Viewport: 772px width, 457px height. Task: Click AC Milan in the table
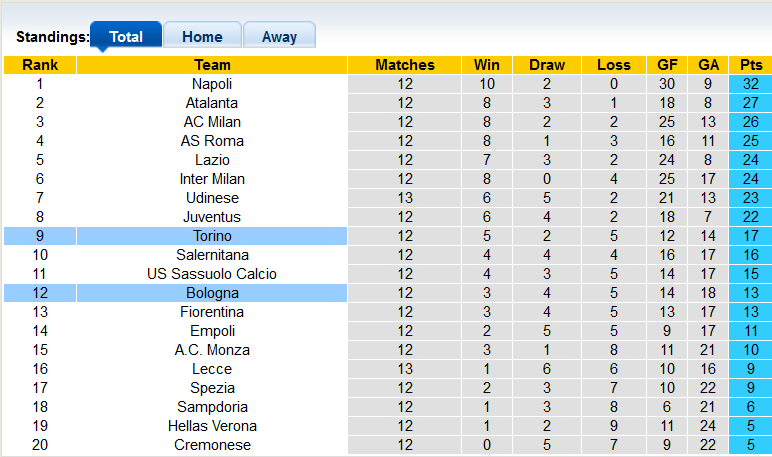(x=212, y=122)
